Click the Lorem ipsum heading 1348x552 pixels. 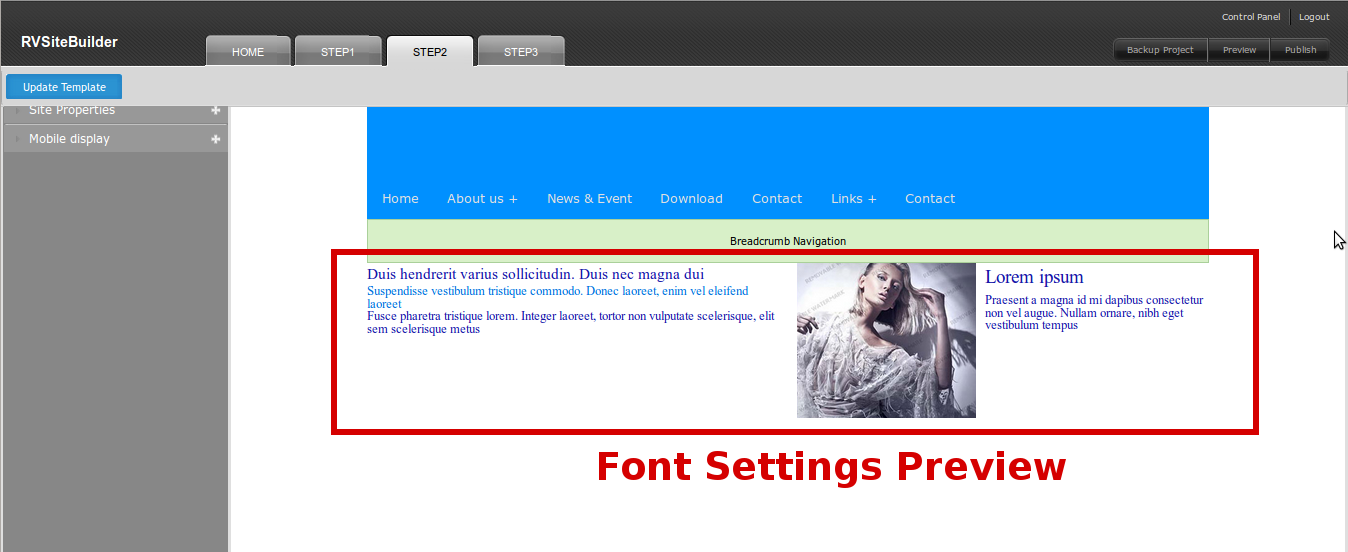1034,277
